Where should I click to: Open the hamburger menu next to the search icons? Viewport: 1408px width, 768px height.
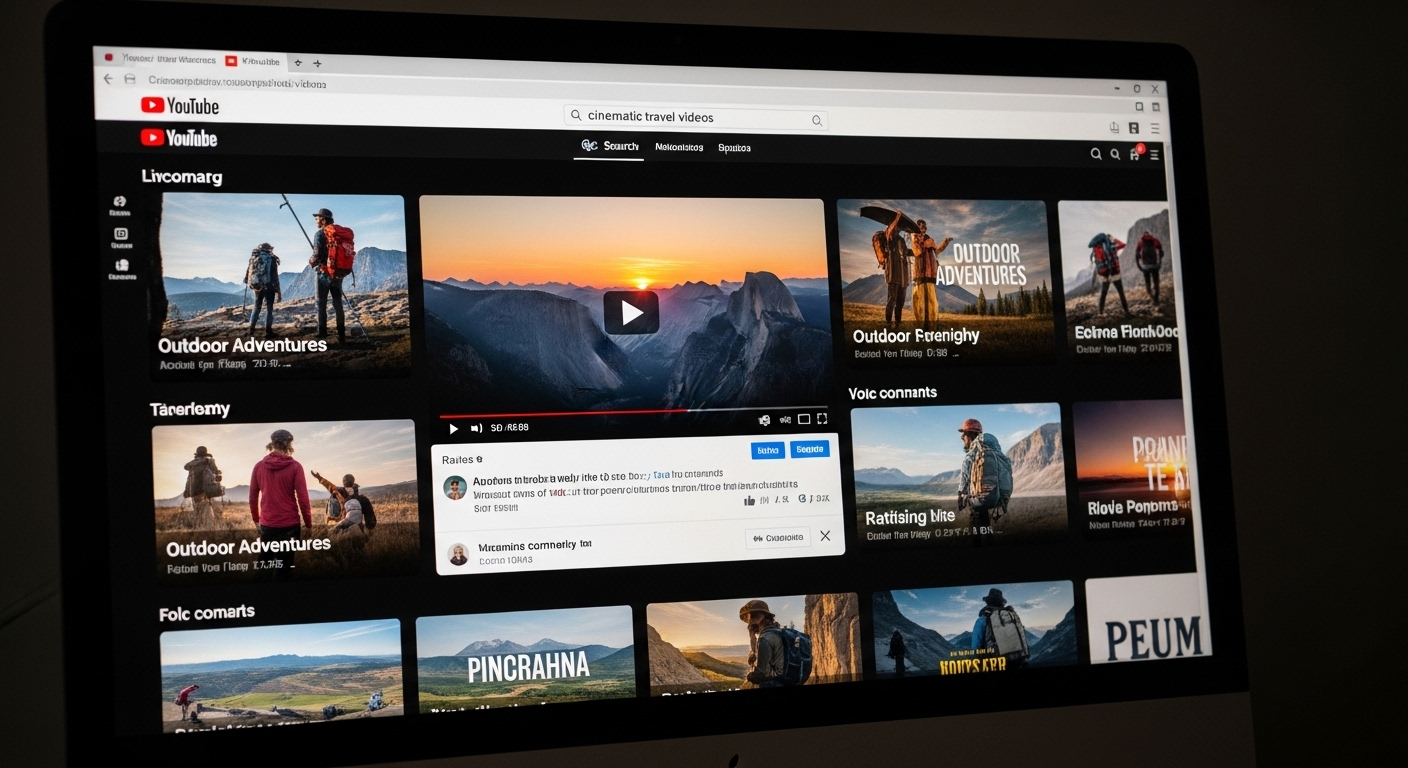click(x=1155, y=154)
